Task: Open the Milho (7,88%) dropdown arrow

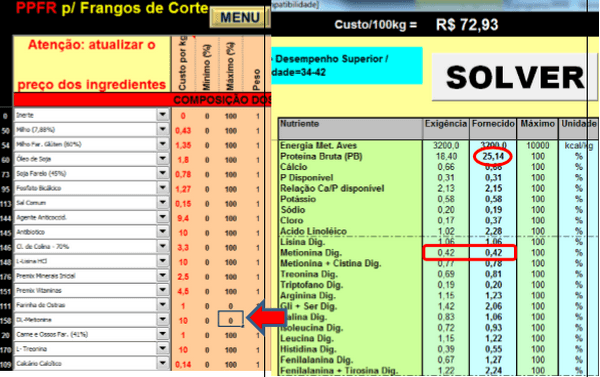Action: (163, 129)
